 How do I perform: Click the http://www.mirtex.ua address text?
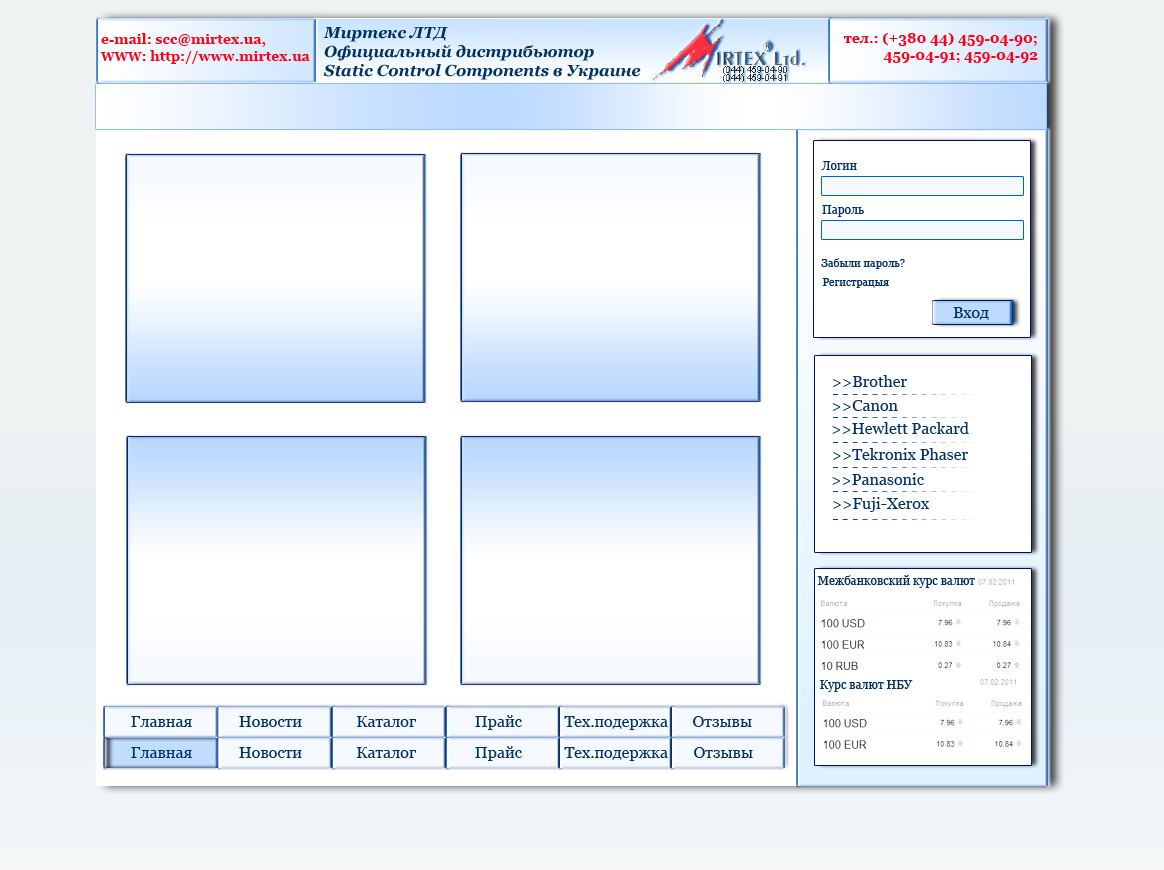pos(229,56)
